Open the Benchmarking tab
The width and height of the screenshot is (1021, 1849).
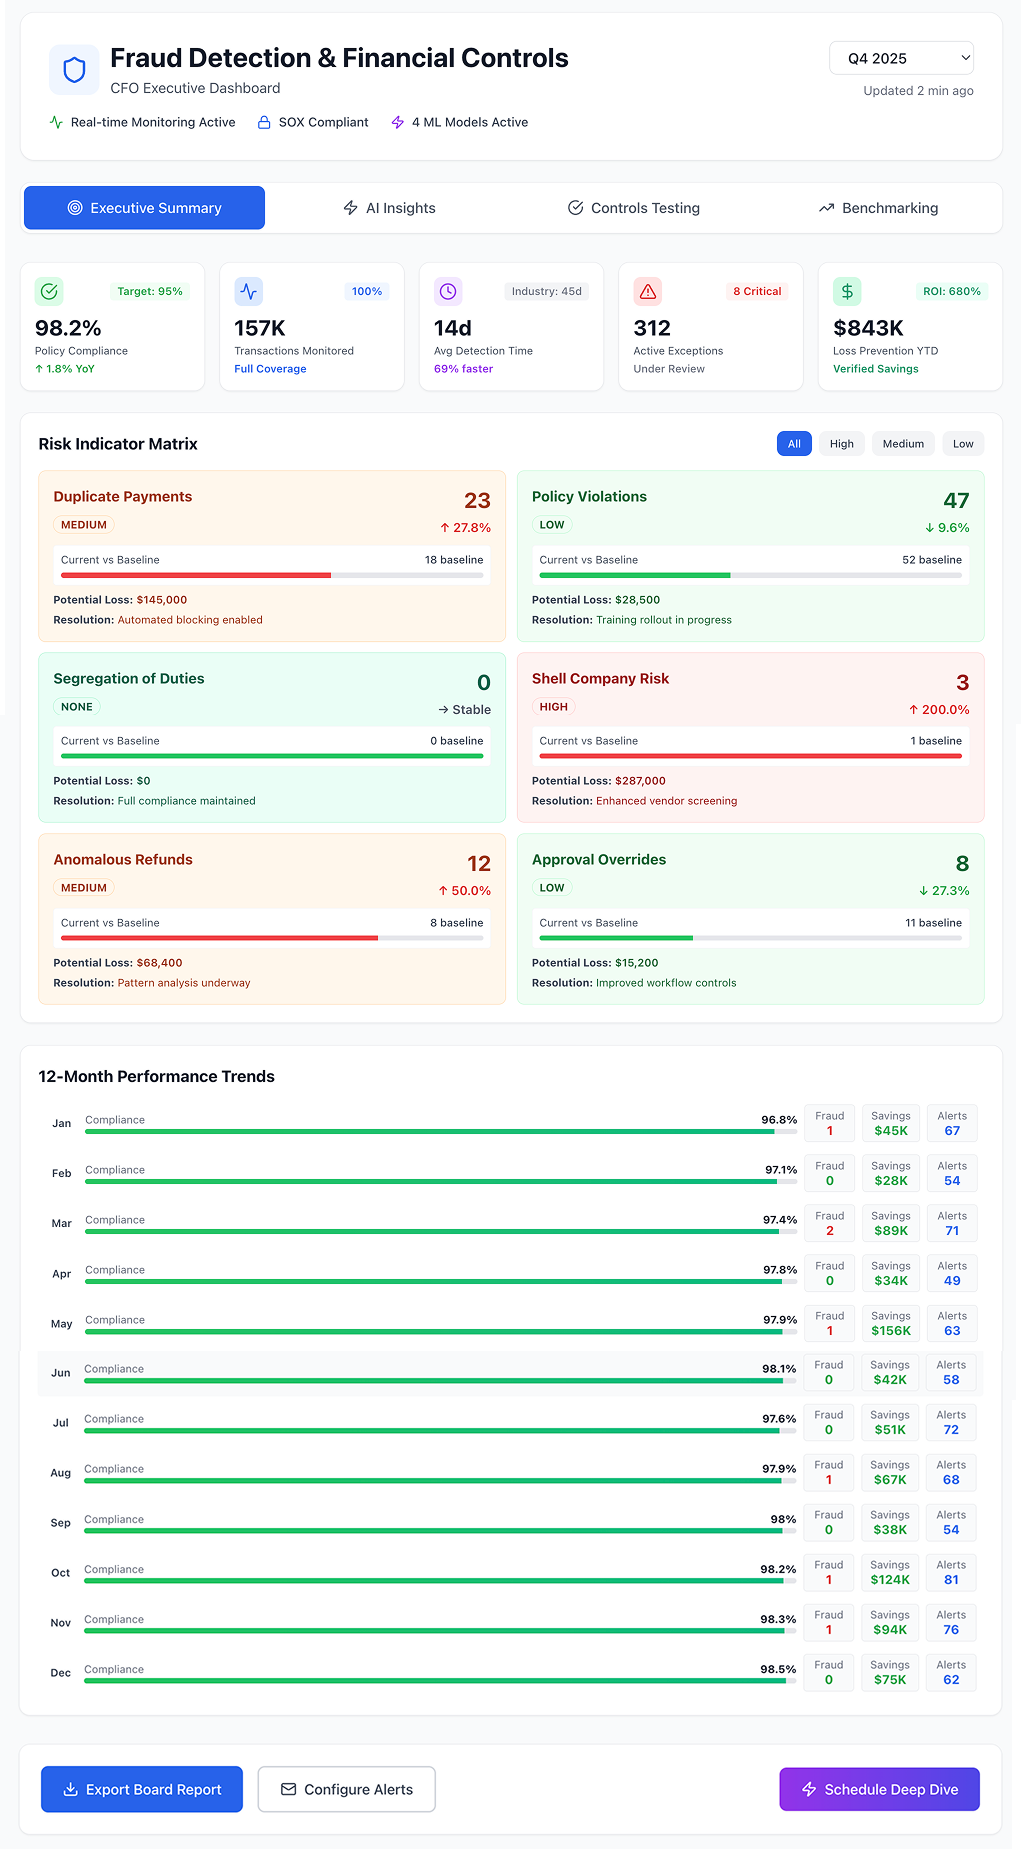879,208
